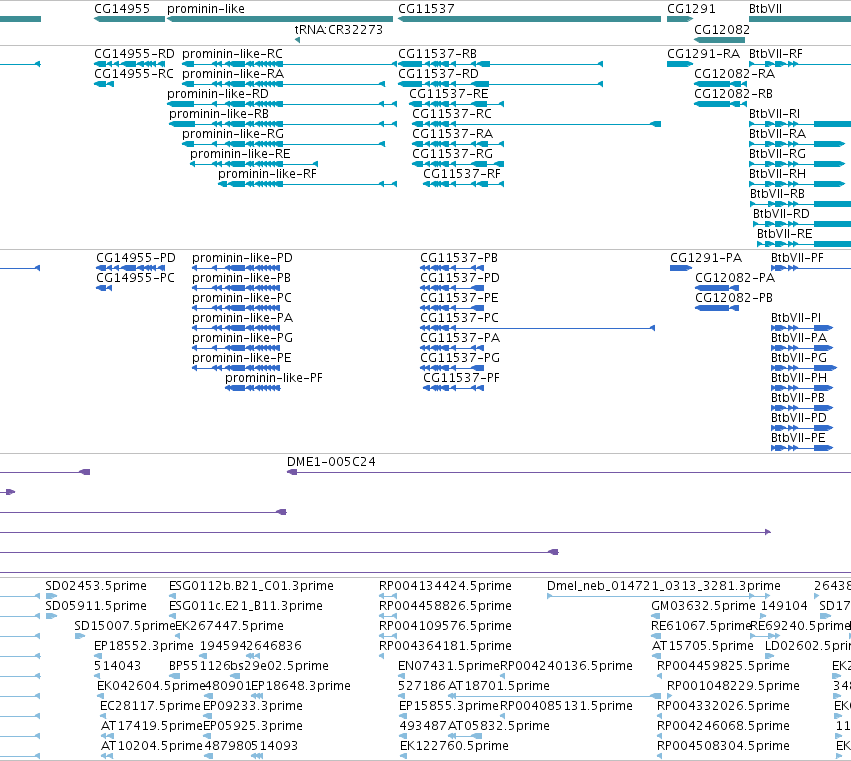This screenshot has height=761, width=851.
Task: Click transcript CG12082-RA
Action: click(734, 74)
